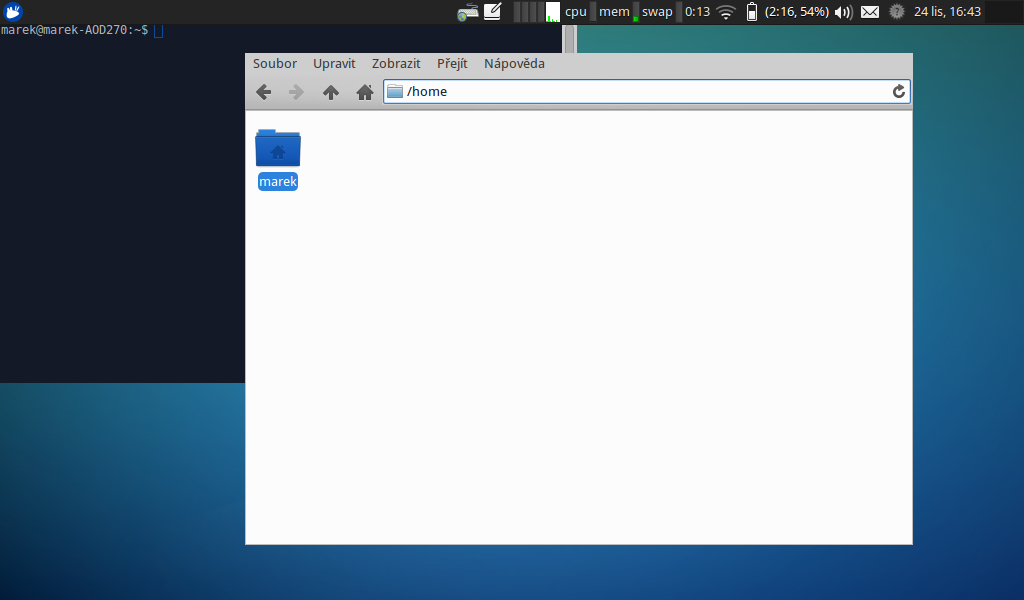Open the Přejít menu
The image size is (1024, 600).
[x=452, y=64]
